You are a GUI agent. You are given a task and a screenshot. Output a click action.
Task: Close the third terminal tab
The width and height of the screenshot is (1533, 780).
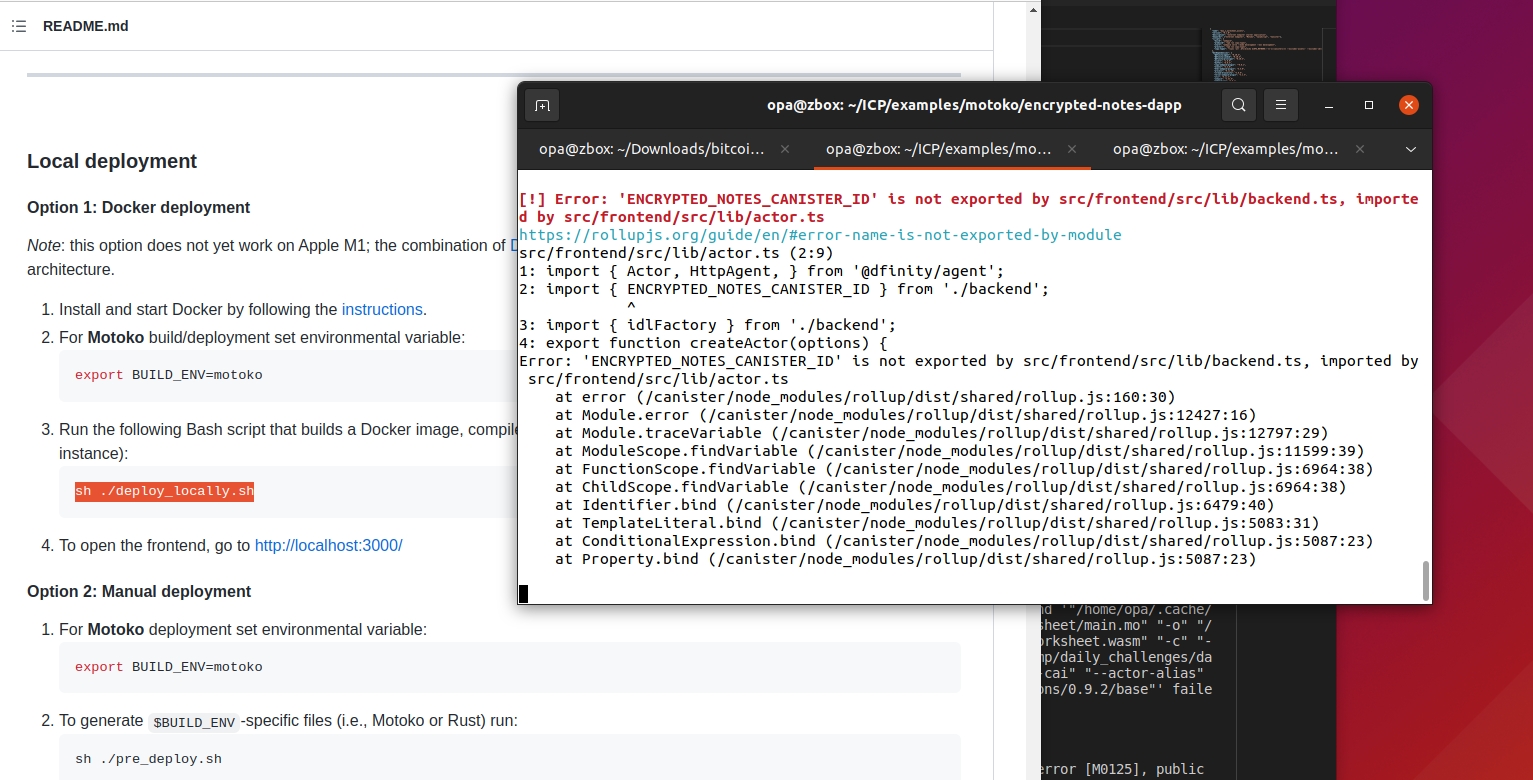pos(1359,149)
